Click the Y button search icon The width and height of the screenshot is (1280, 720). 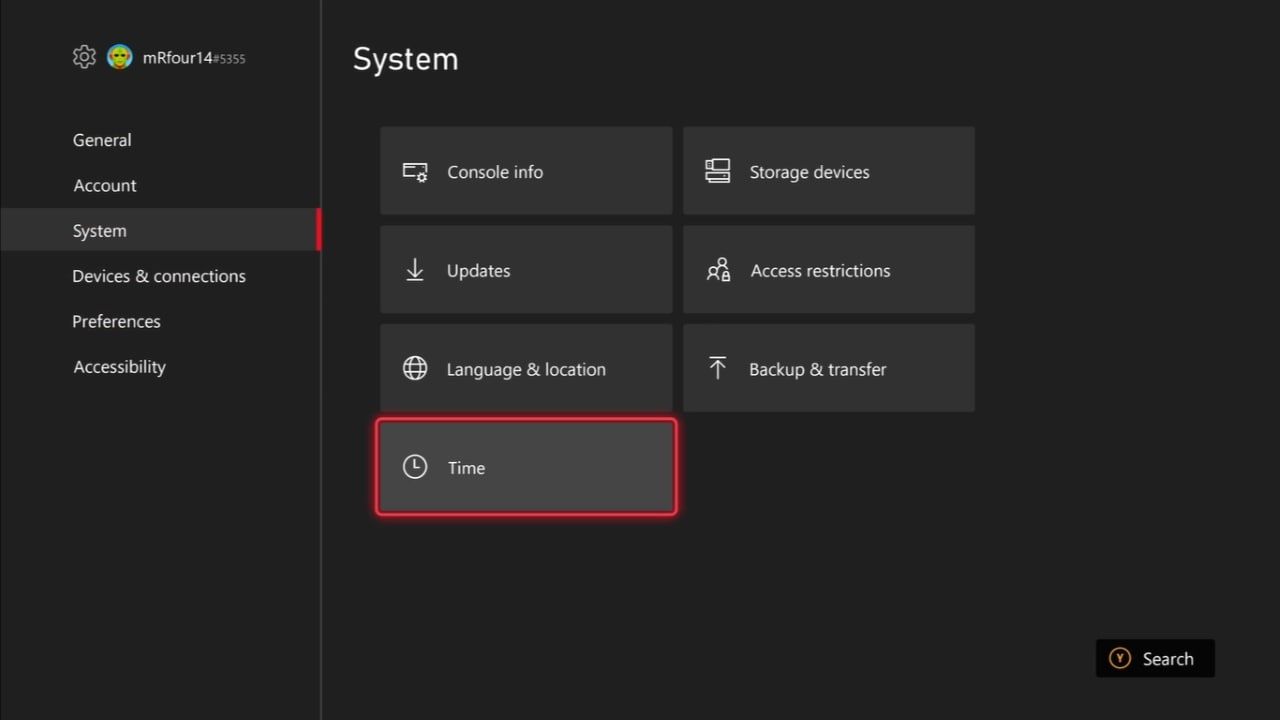1118,658
